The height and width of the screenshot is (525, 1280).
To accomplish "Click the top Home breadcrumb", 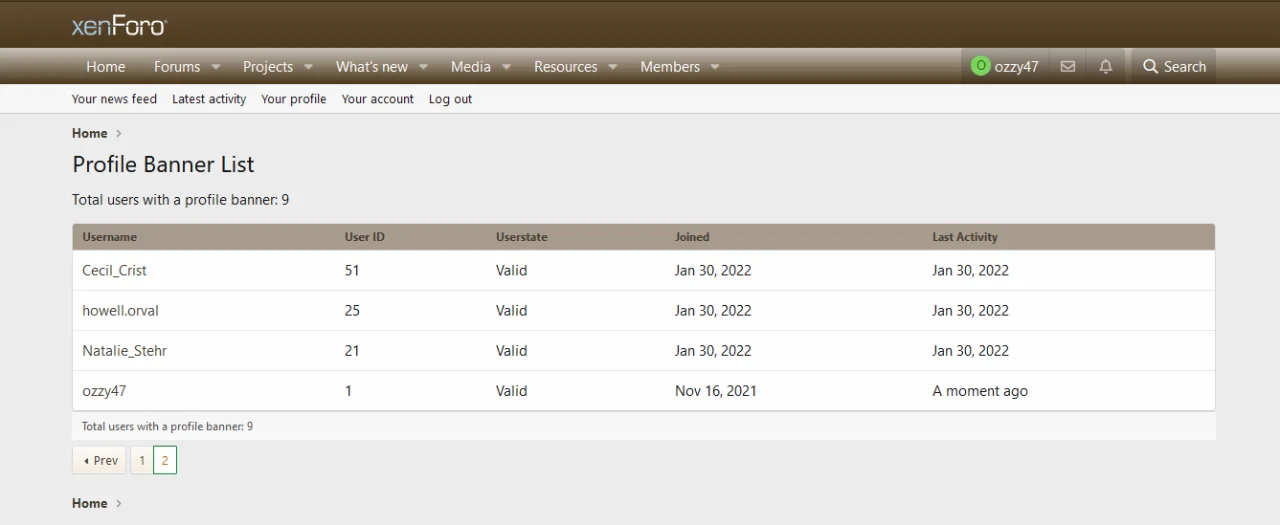I will tap(90, 133).
